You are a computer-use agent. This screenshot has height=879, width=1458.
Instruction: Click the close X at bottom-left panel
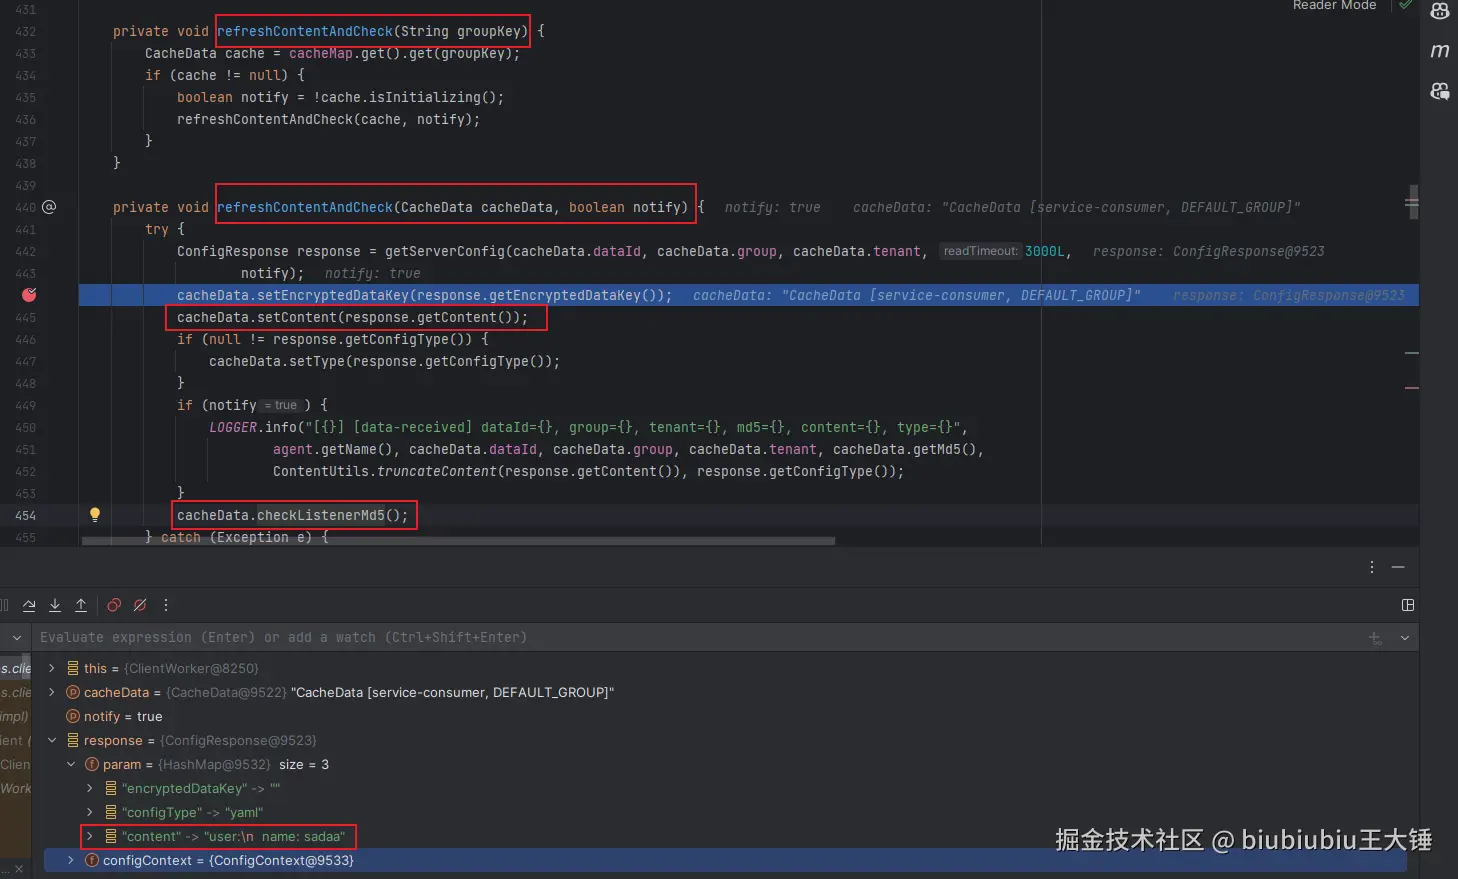[18, 870]
